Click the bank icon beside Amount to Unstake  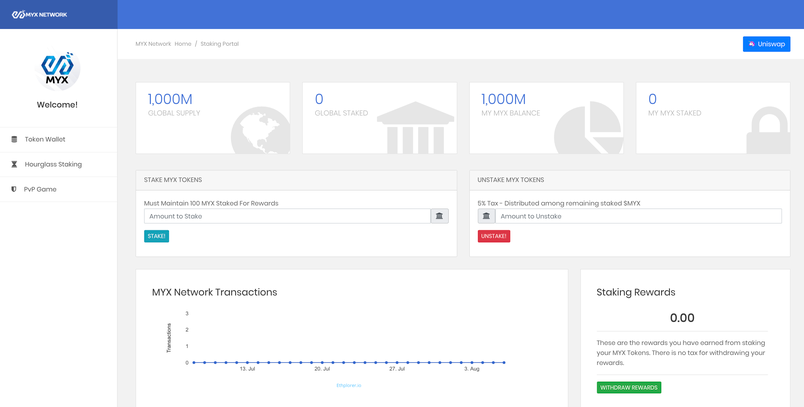pyautogui.click(x=487, y=216)
